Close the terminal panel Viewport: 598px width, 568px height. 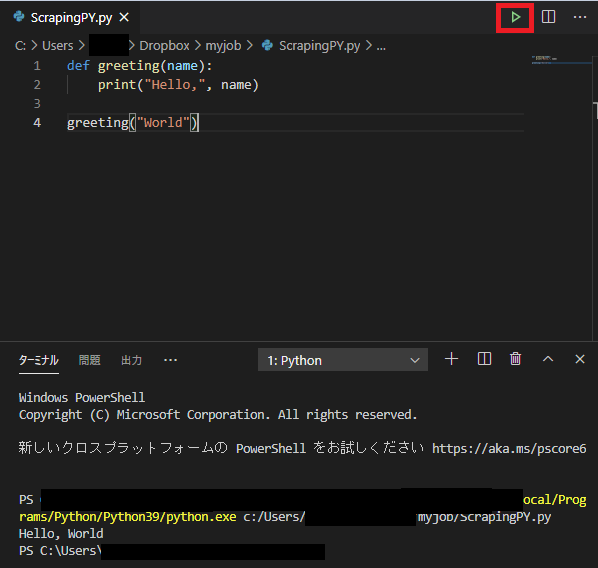point(580,359)
